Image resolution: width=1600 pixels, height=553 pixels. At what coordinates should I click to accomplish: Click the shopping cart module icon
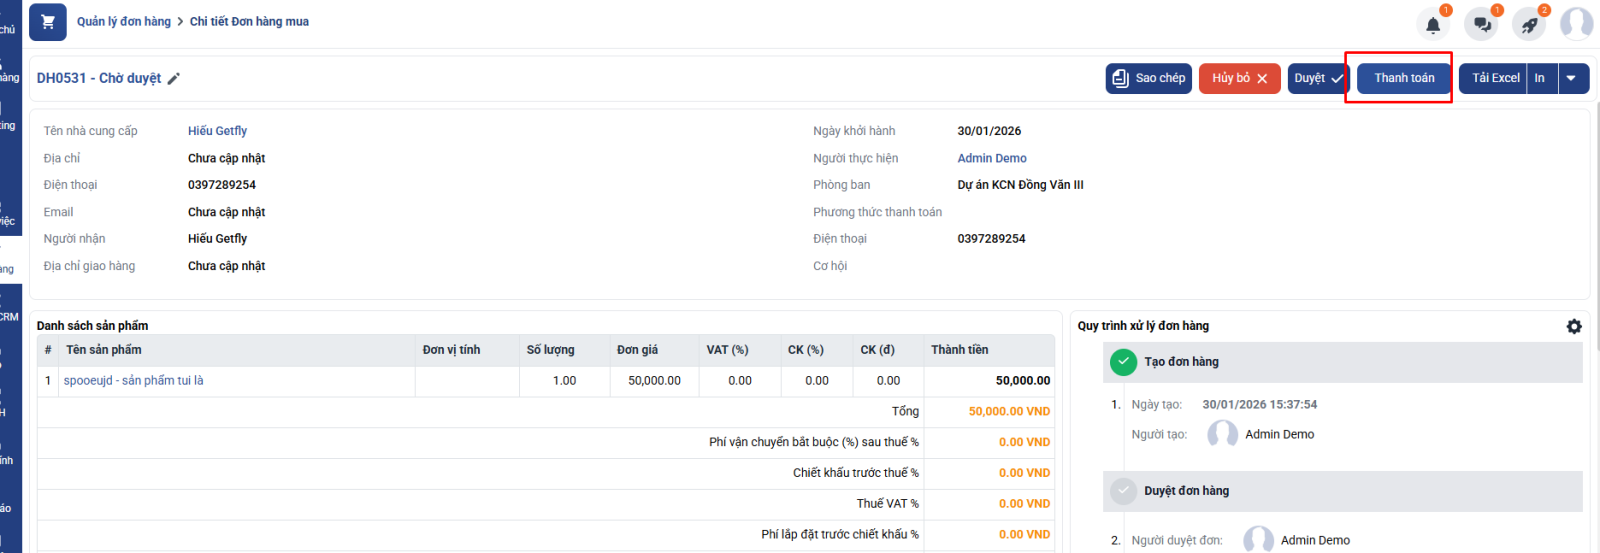coord(47,22)
